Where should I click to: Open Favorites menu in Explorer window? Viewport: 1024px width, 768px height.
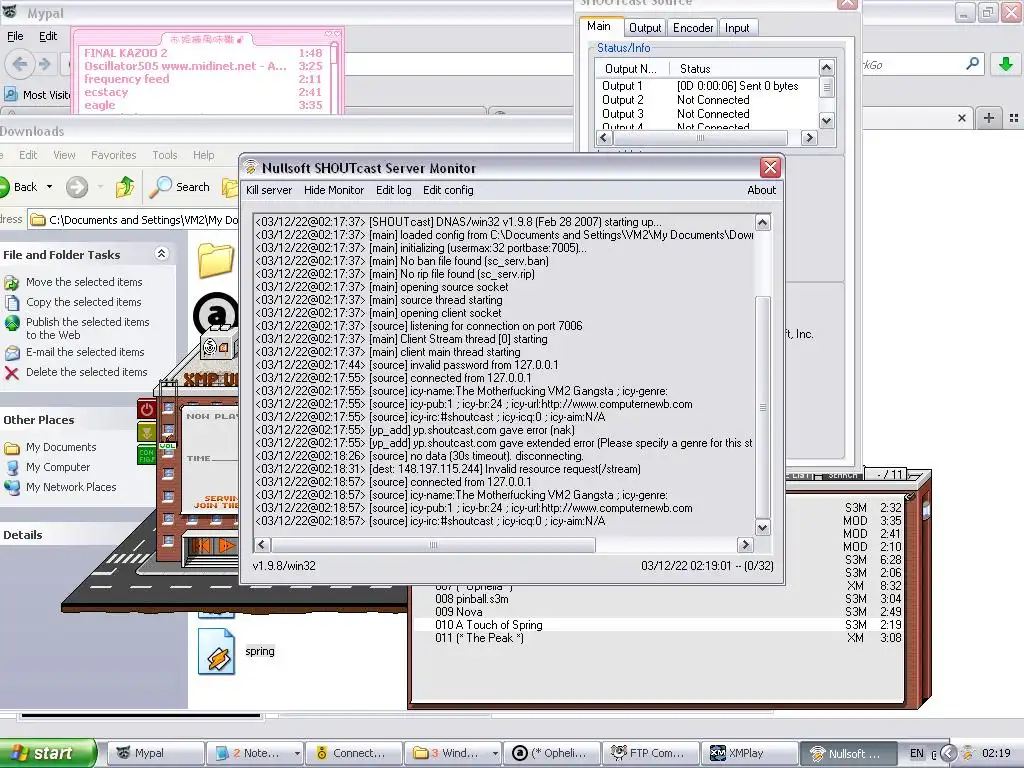(114, 155)
